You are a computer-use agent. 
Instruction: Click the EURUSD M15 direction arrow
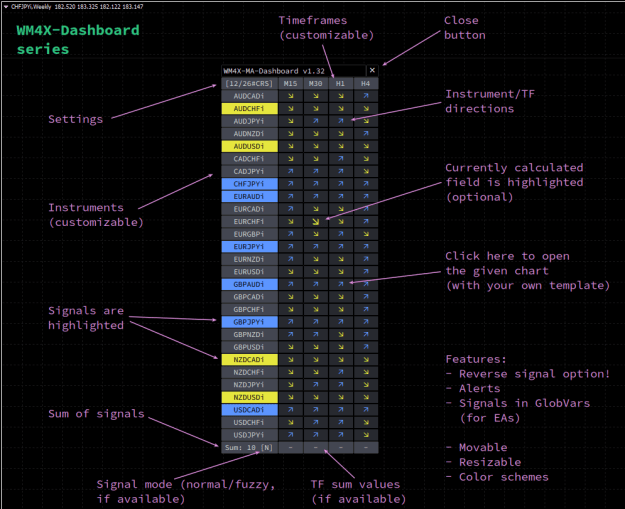point(291,272)
